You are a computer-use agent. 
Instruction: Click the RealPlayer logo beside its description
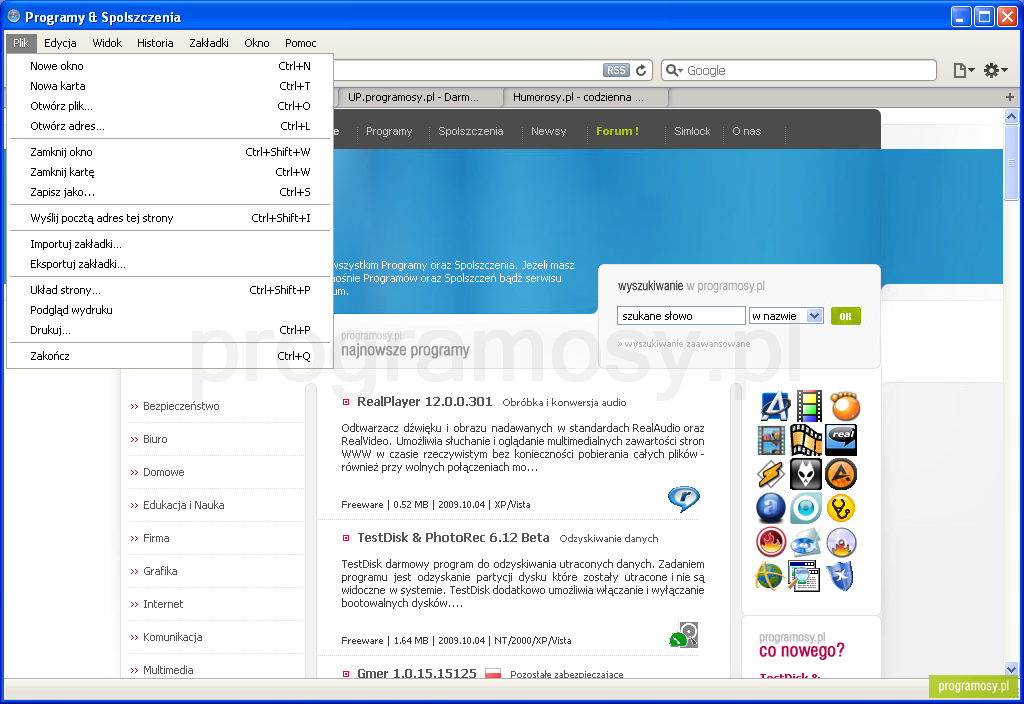pyautogui.click(x=684, y=499)
